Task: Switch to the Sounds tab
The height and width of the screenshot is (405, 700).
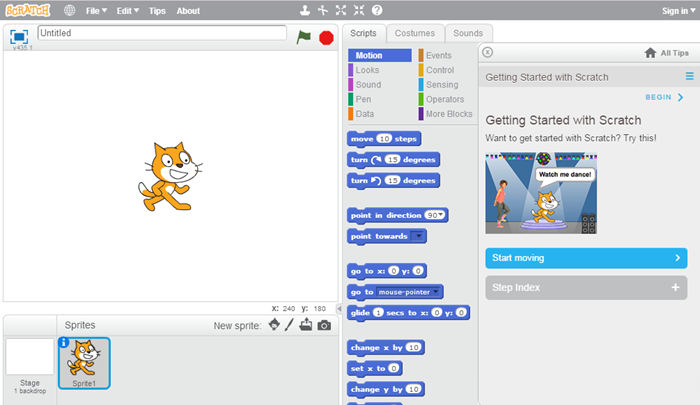Action: pos(468,33)
